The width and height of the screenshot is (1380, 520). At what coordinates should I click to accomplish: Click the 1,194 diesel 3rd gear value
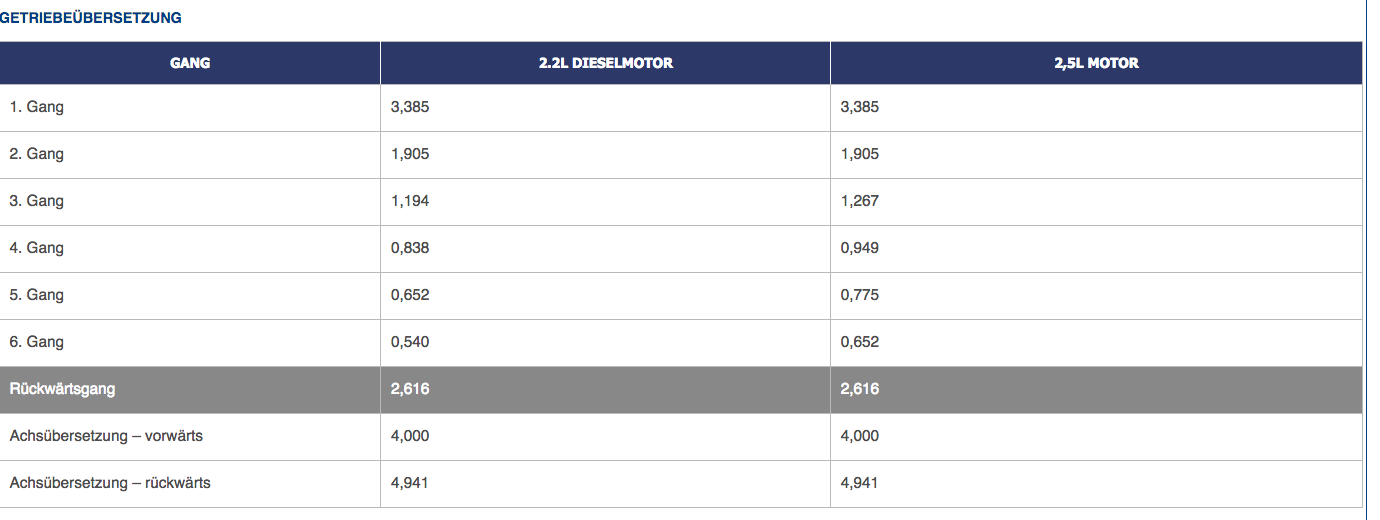[410, 201]
